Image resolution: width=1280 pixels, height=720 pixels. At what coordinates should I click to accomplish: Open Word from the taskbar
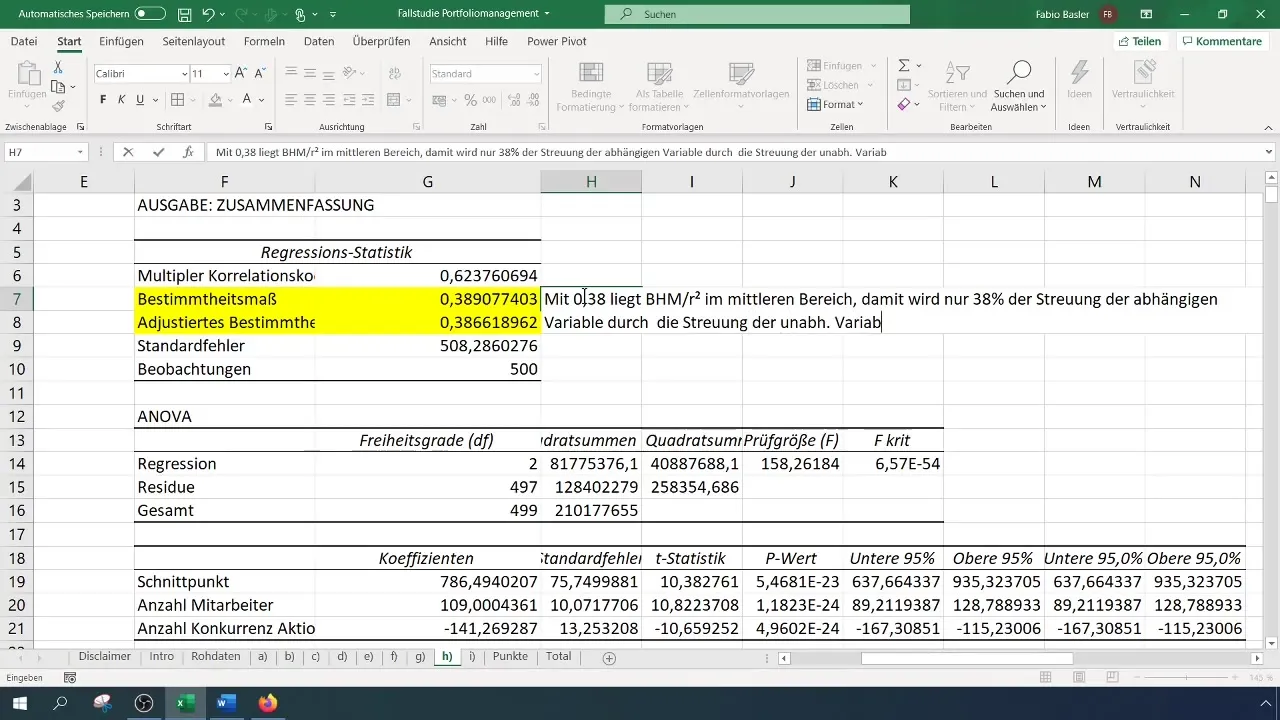225,703
